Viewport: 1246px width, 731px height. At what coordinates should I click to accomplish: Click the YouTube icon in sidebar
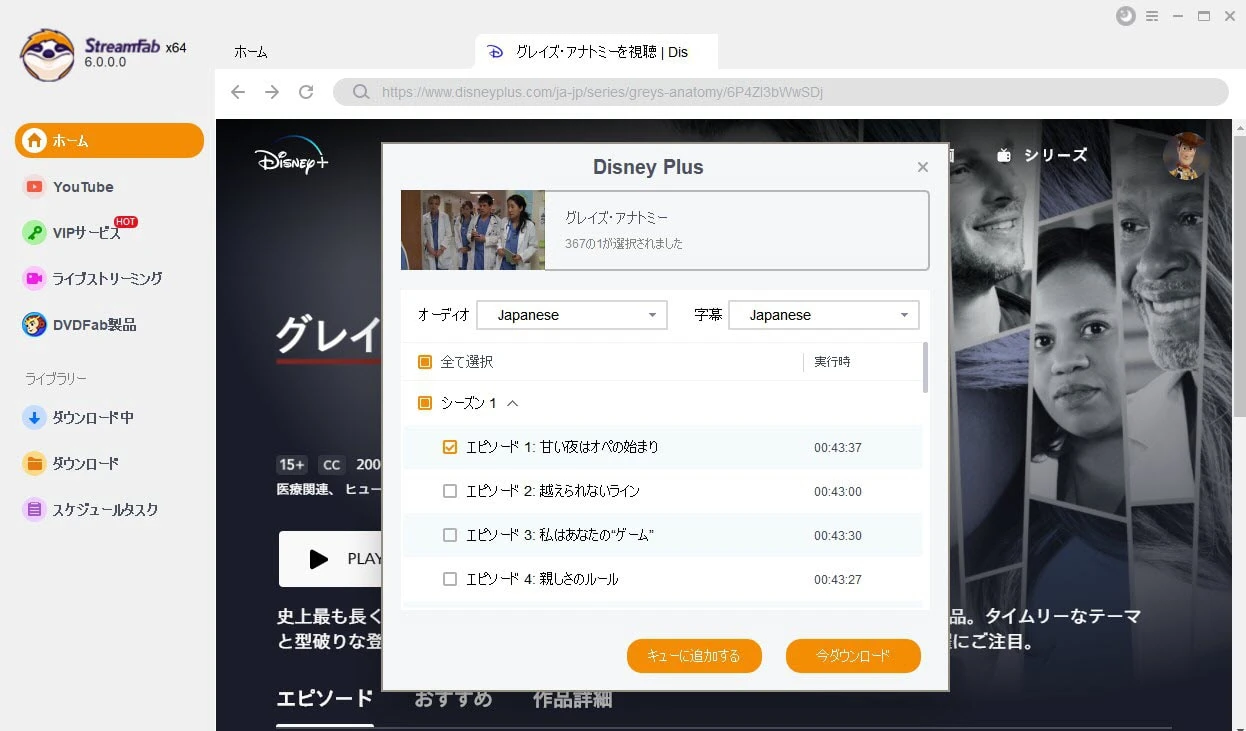coord(34,187)
